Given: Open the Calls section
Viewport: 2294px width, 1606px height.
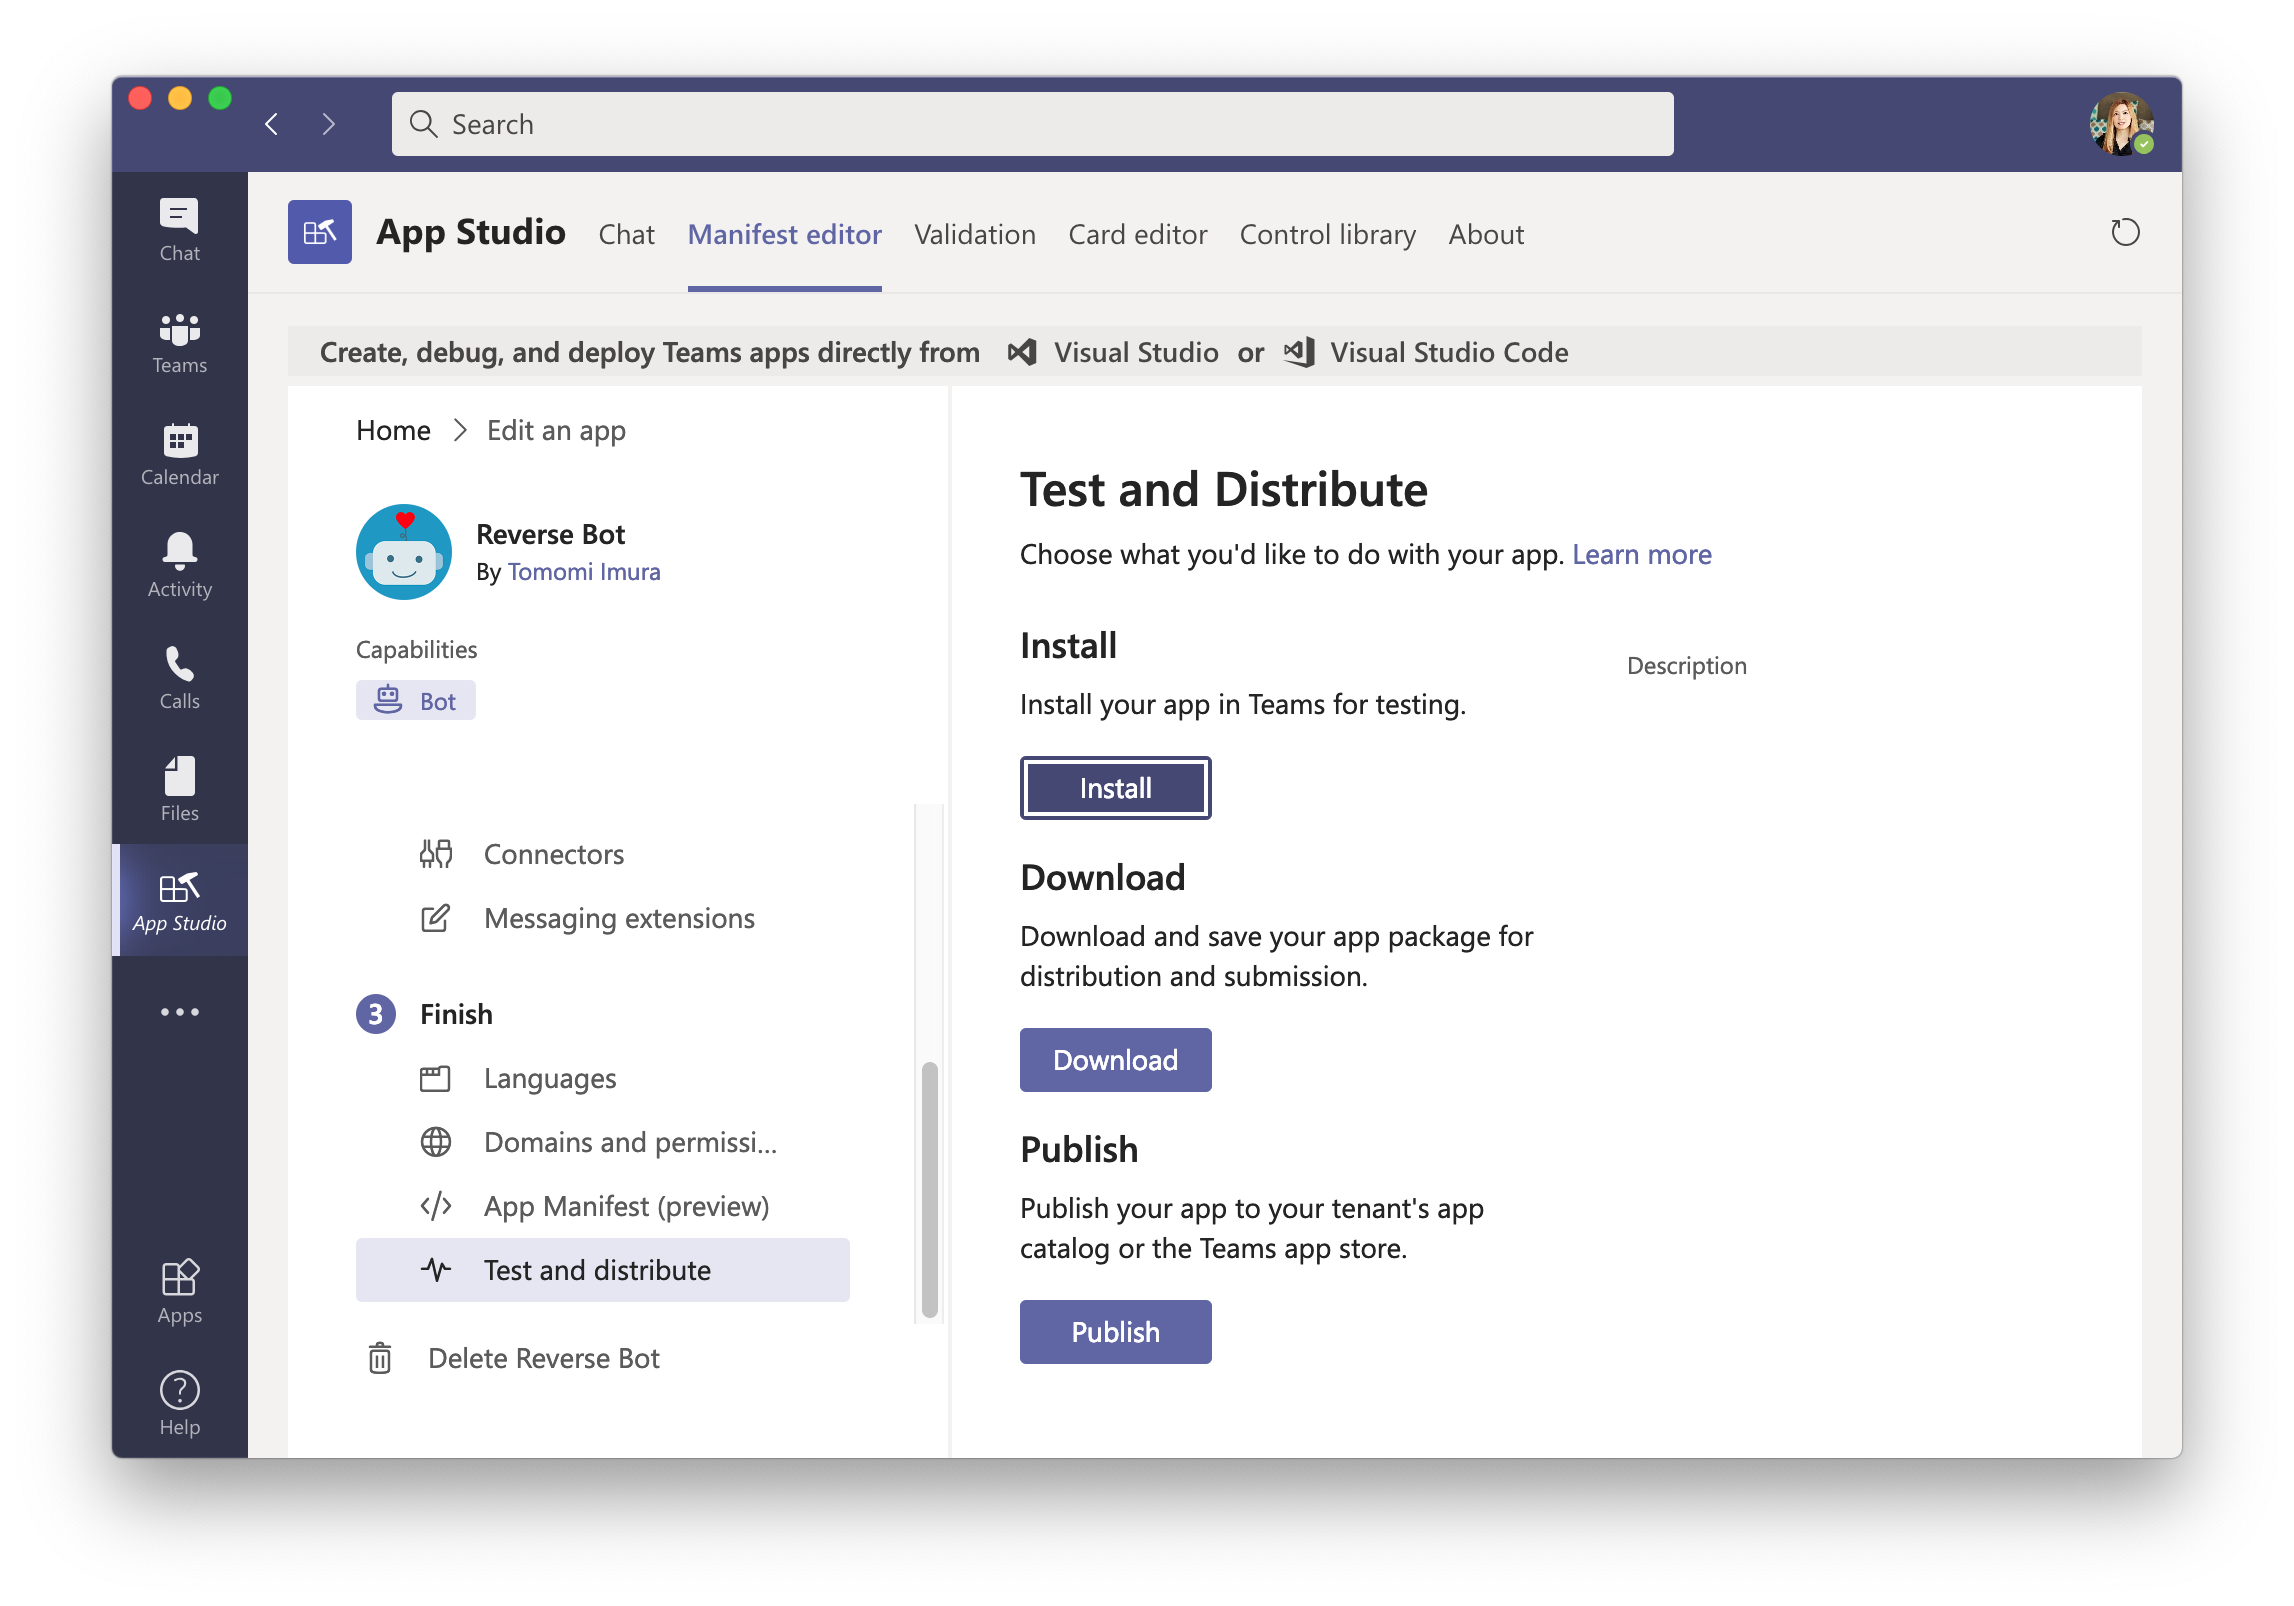Looking at the screenshot, I should 179,678.
